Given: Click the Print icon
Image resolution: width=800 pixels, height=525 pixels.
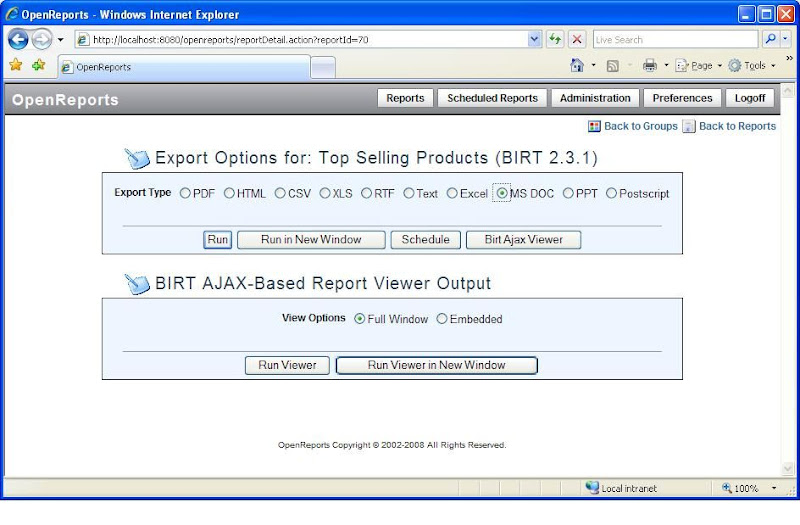Looking at the screenshot, I should click(x=649, y=65).
